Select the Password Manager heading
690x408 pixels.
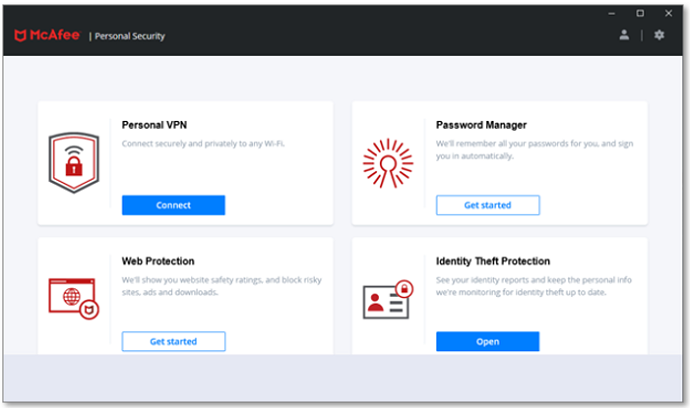[481, 125]
